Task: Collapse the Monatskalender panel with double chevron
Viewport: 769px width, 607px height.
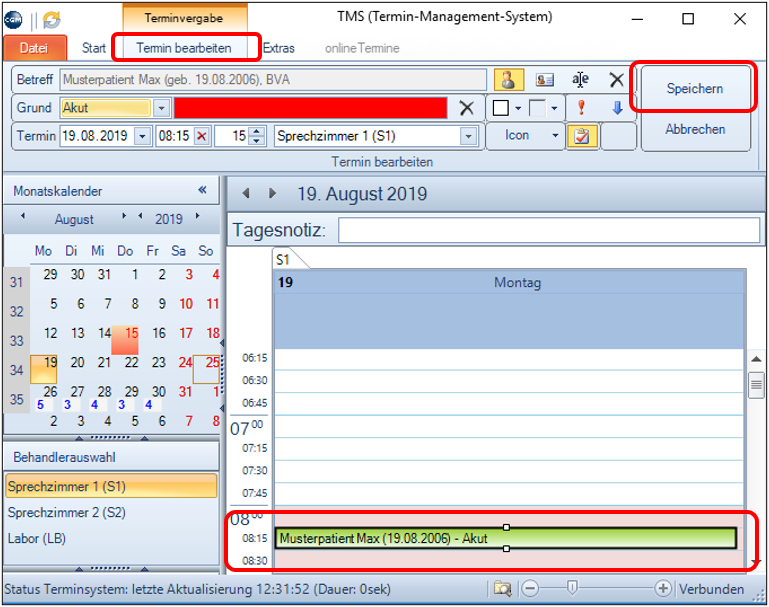Action: [203, 190]
